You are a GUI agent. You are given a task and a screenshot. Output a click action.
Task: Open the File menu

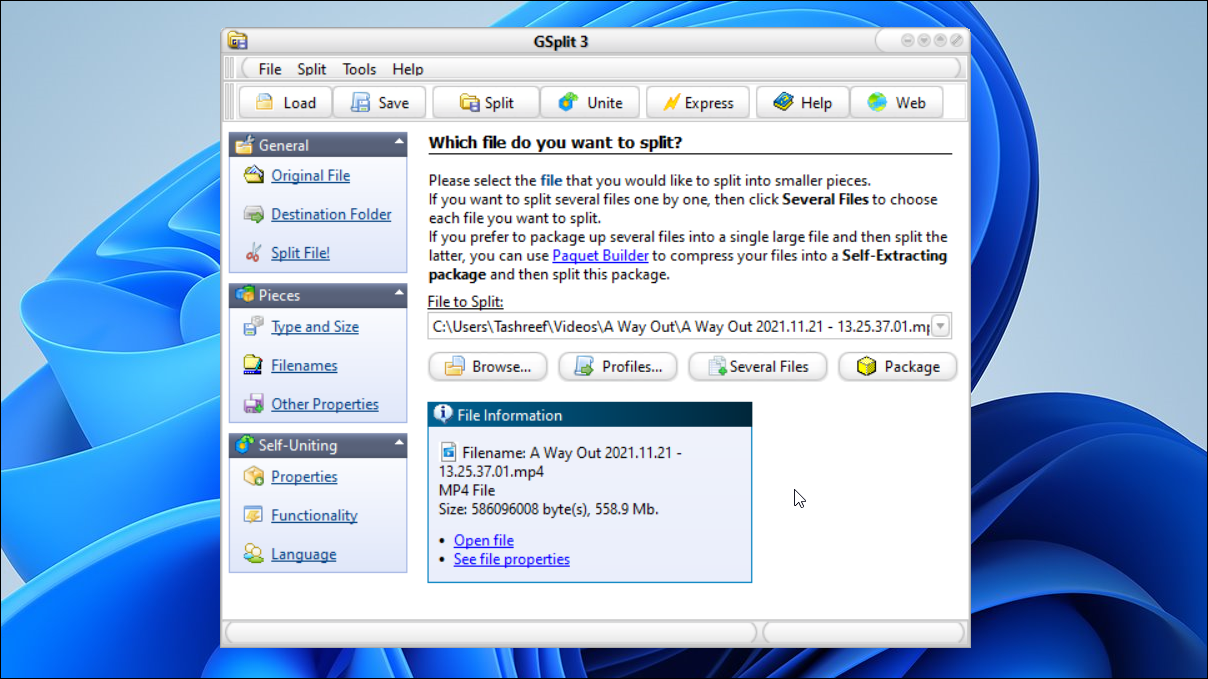point(270,69)
